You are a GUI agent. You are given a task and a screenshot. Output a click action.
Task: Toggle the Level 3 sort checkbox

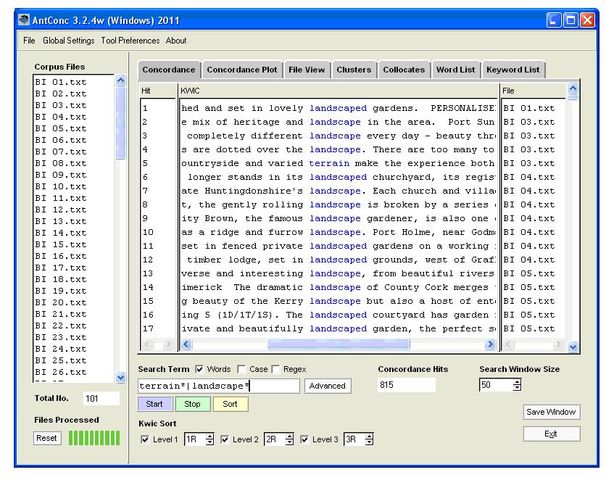(304, 439)
